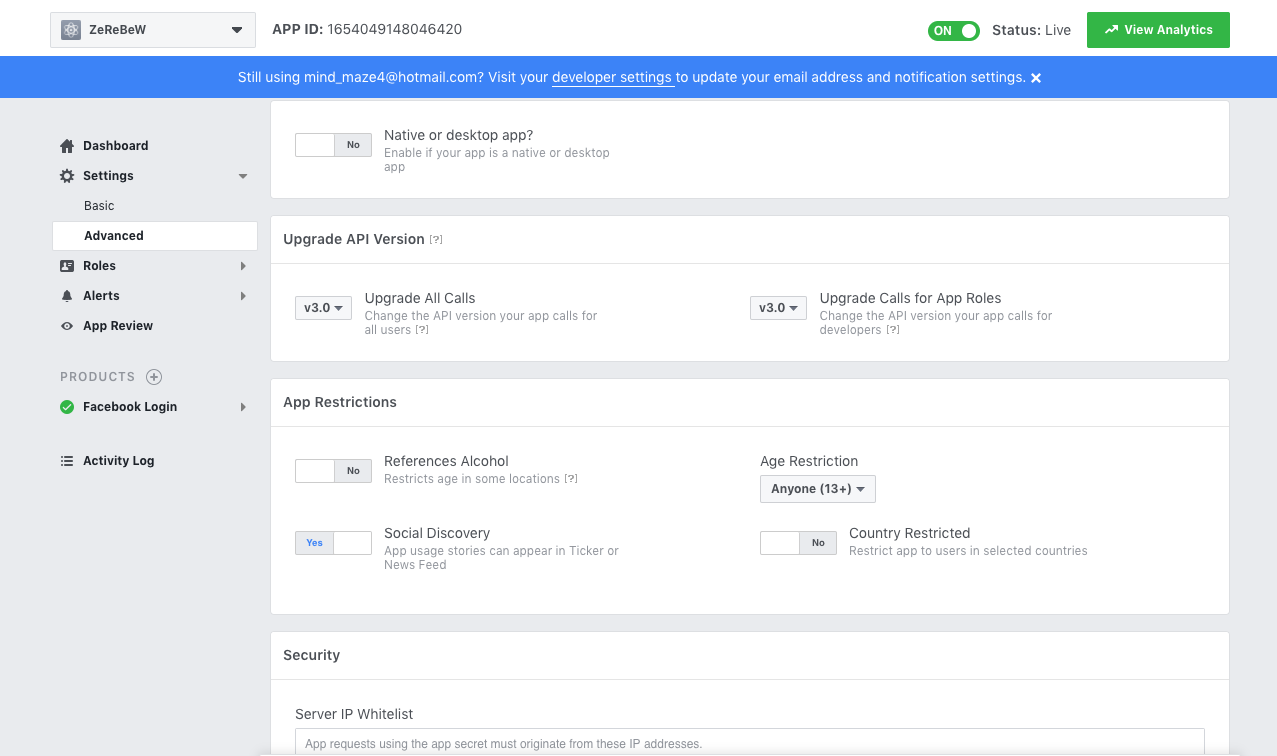Image resolution: width=1277 pixels, height=756 pixels.
Task: Open the Age Restriction dropdown
Action: point(817,489)
